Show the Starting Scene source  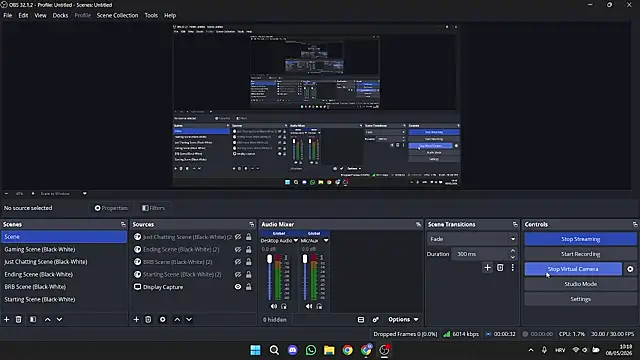[x=238, y=275]
